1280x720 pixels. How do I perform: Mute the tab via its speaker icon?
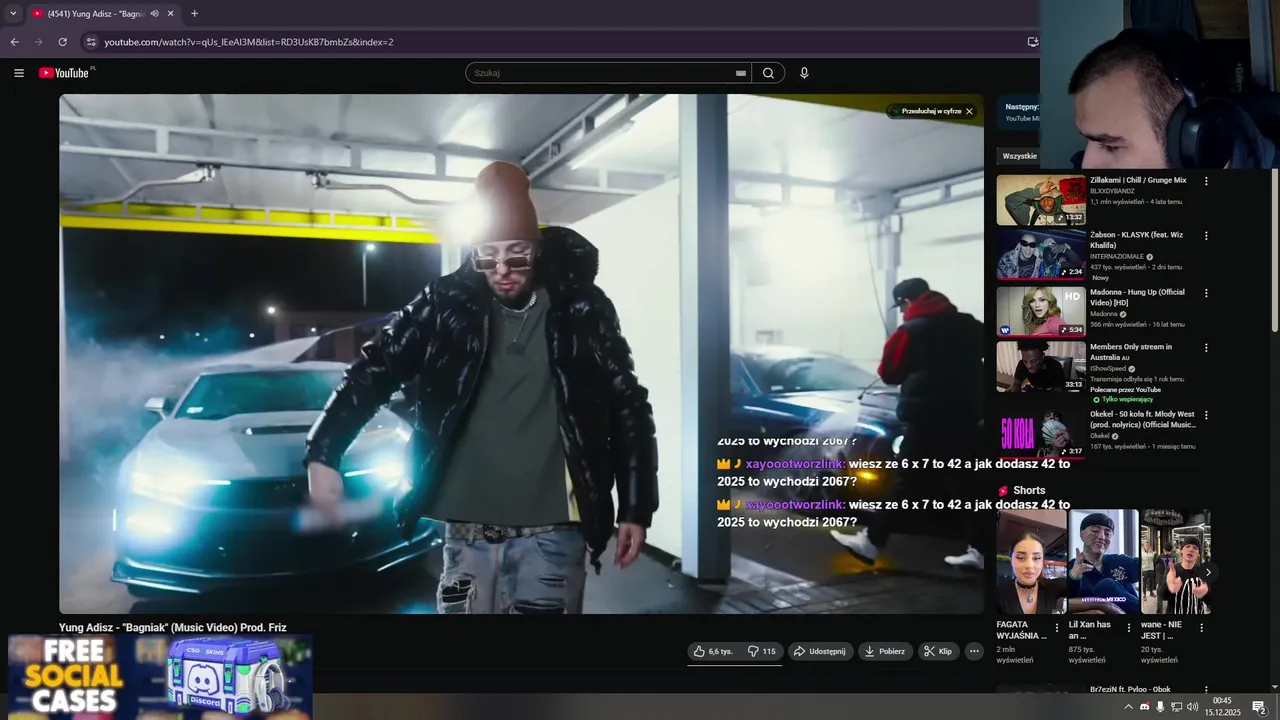click(154, 14)
